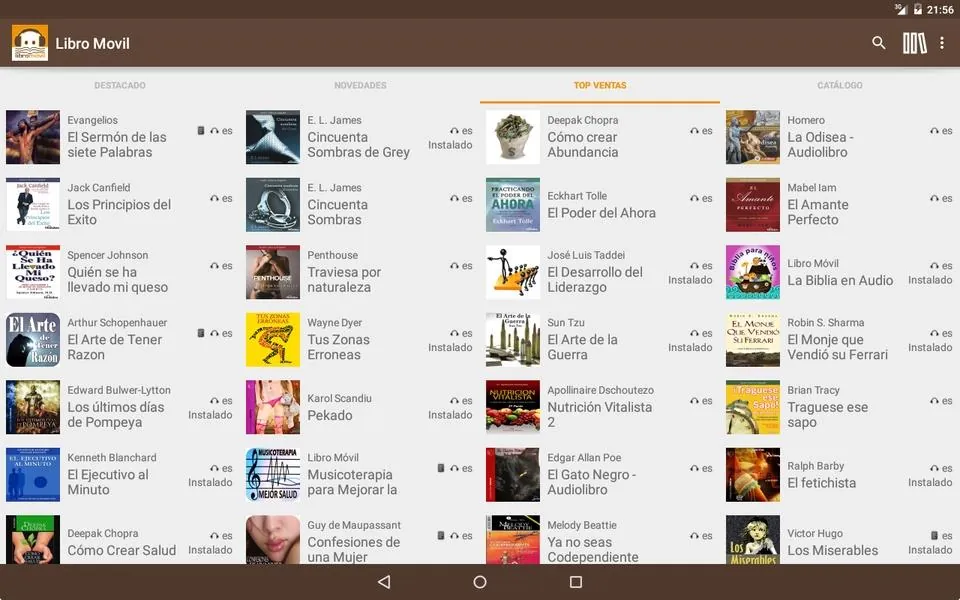The height and width of the screenshot is (600, 960).
Task: Open El Monje que Vendió su Ferrari cover
Action: pos(753,339)
